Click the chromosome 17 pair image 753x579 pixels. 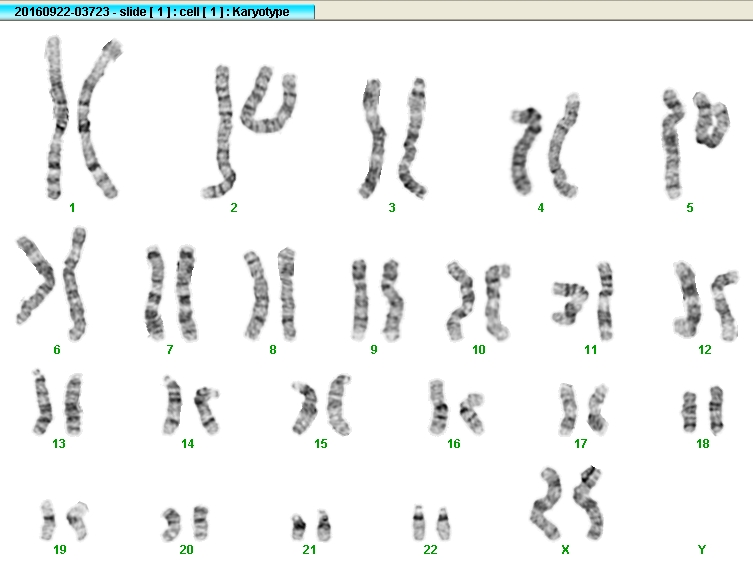[x=584, y=410]
